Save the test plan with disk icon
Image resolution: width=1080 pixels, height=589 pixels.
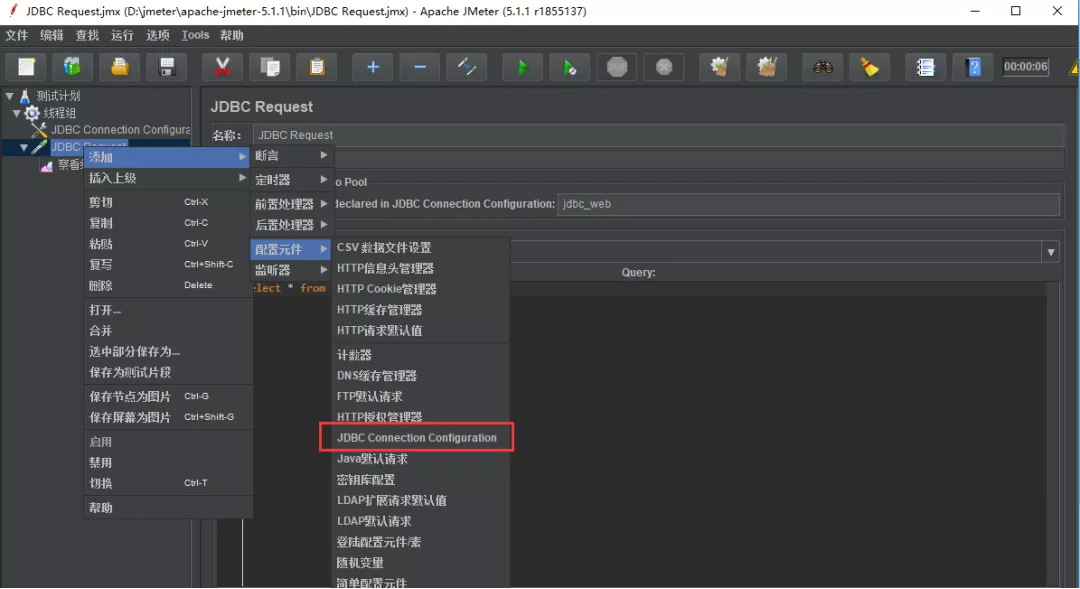coord(166,67)
